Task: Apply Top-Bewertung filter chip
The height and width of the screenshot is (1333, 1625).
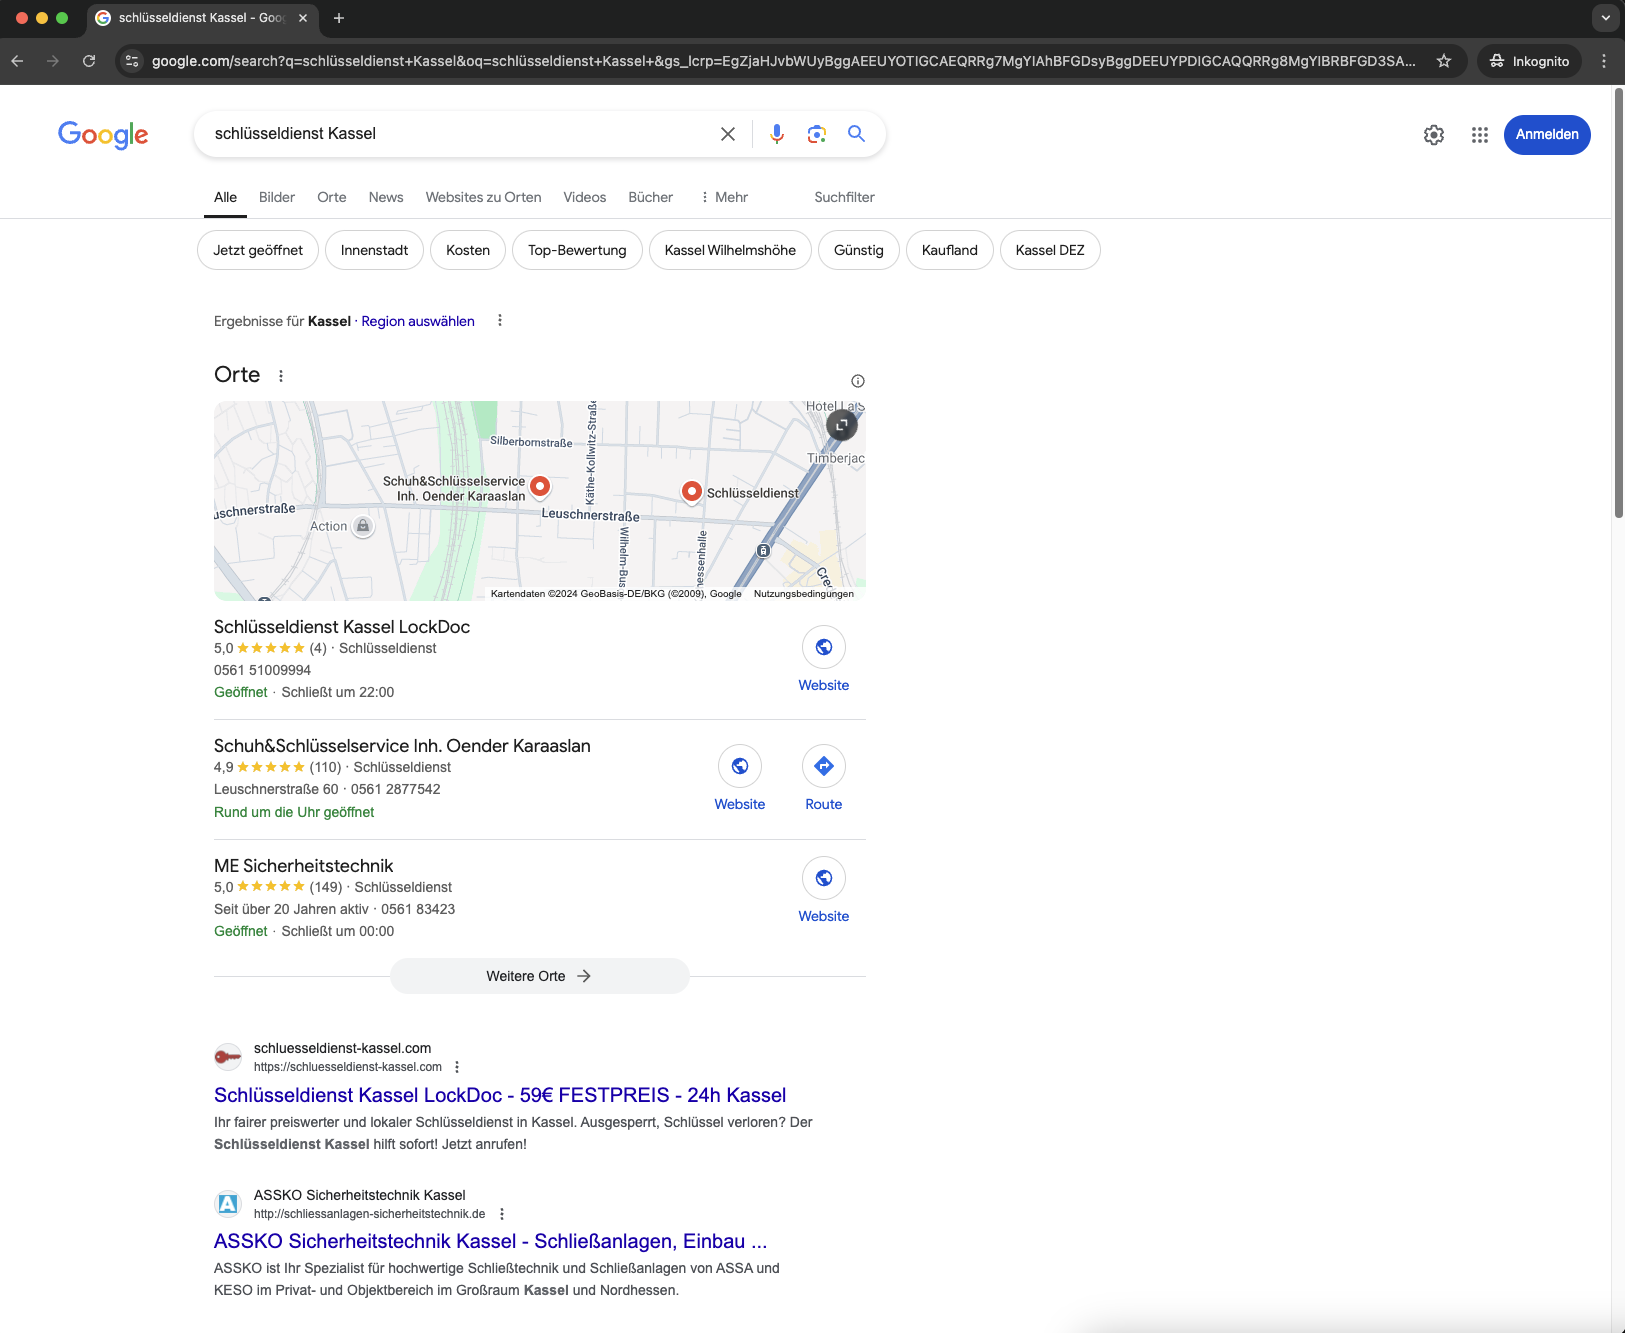Action: pos(577,250)
